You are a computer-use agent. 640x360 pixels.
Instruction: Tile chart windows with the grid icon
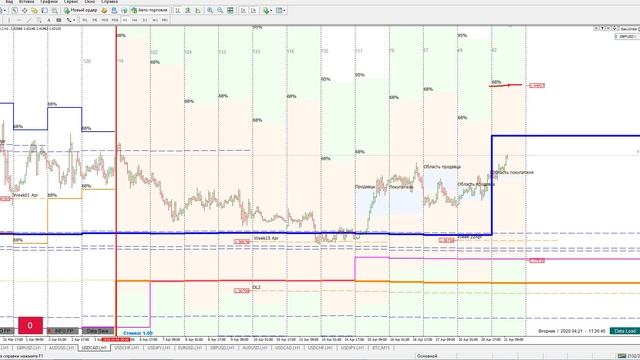pos(230,11)
